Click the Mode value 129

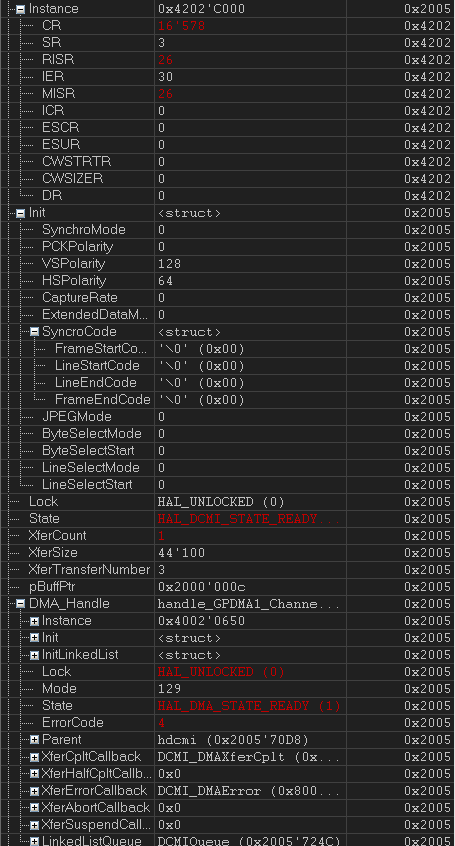click(169, 689)
